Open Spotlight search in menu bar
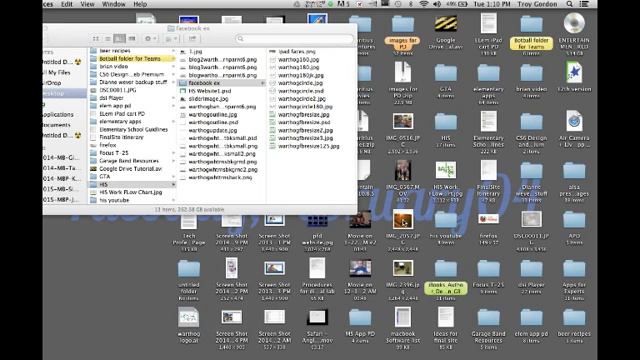The width and height of the screenshot is (640, 360). click(x=569, y=4)
